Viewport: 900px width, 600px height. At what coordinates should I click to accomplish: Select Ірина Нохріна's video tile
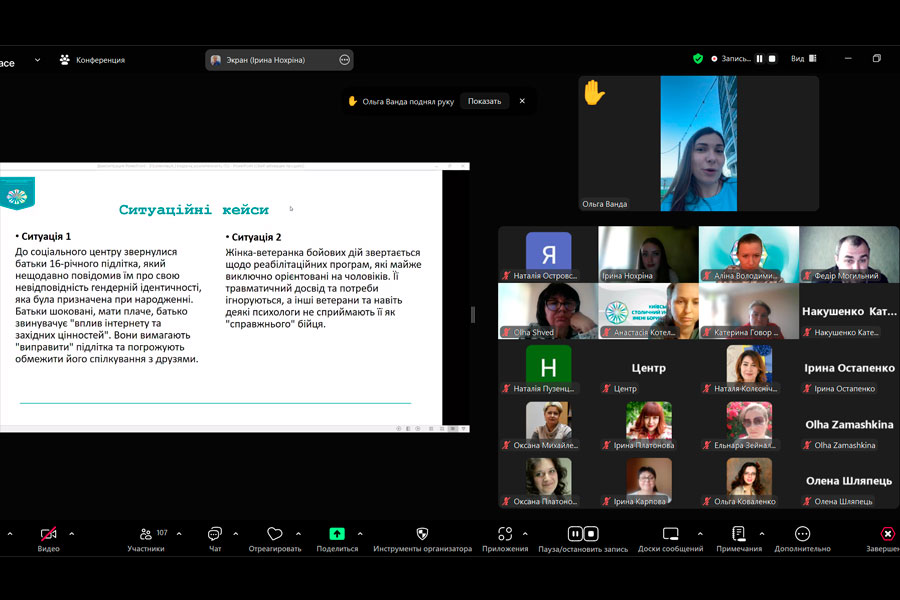[649, 254]
